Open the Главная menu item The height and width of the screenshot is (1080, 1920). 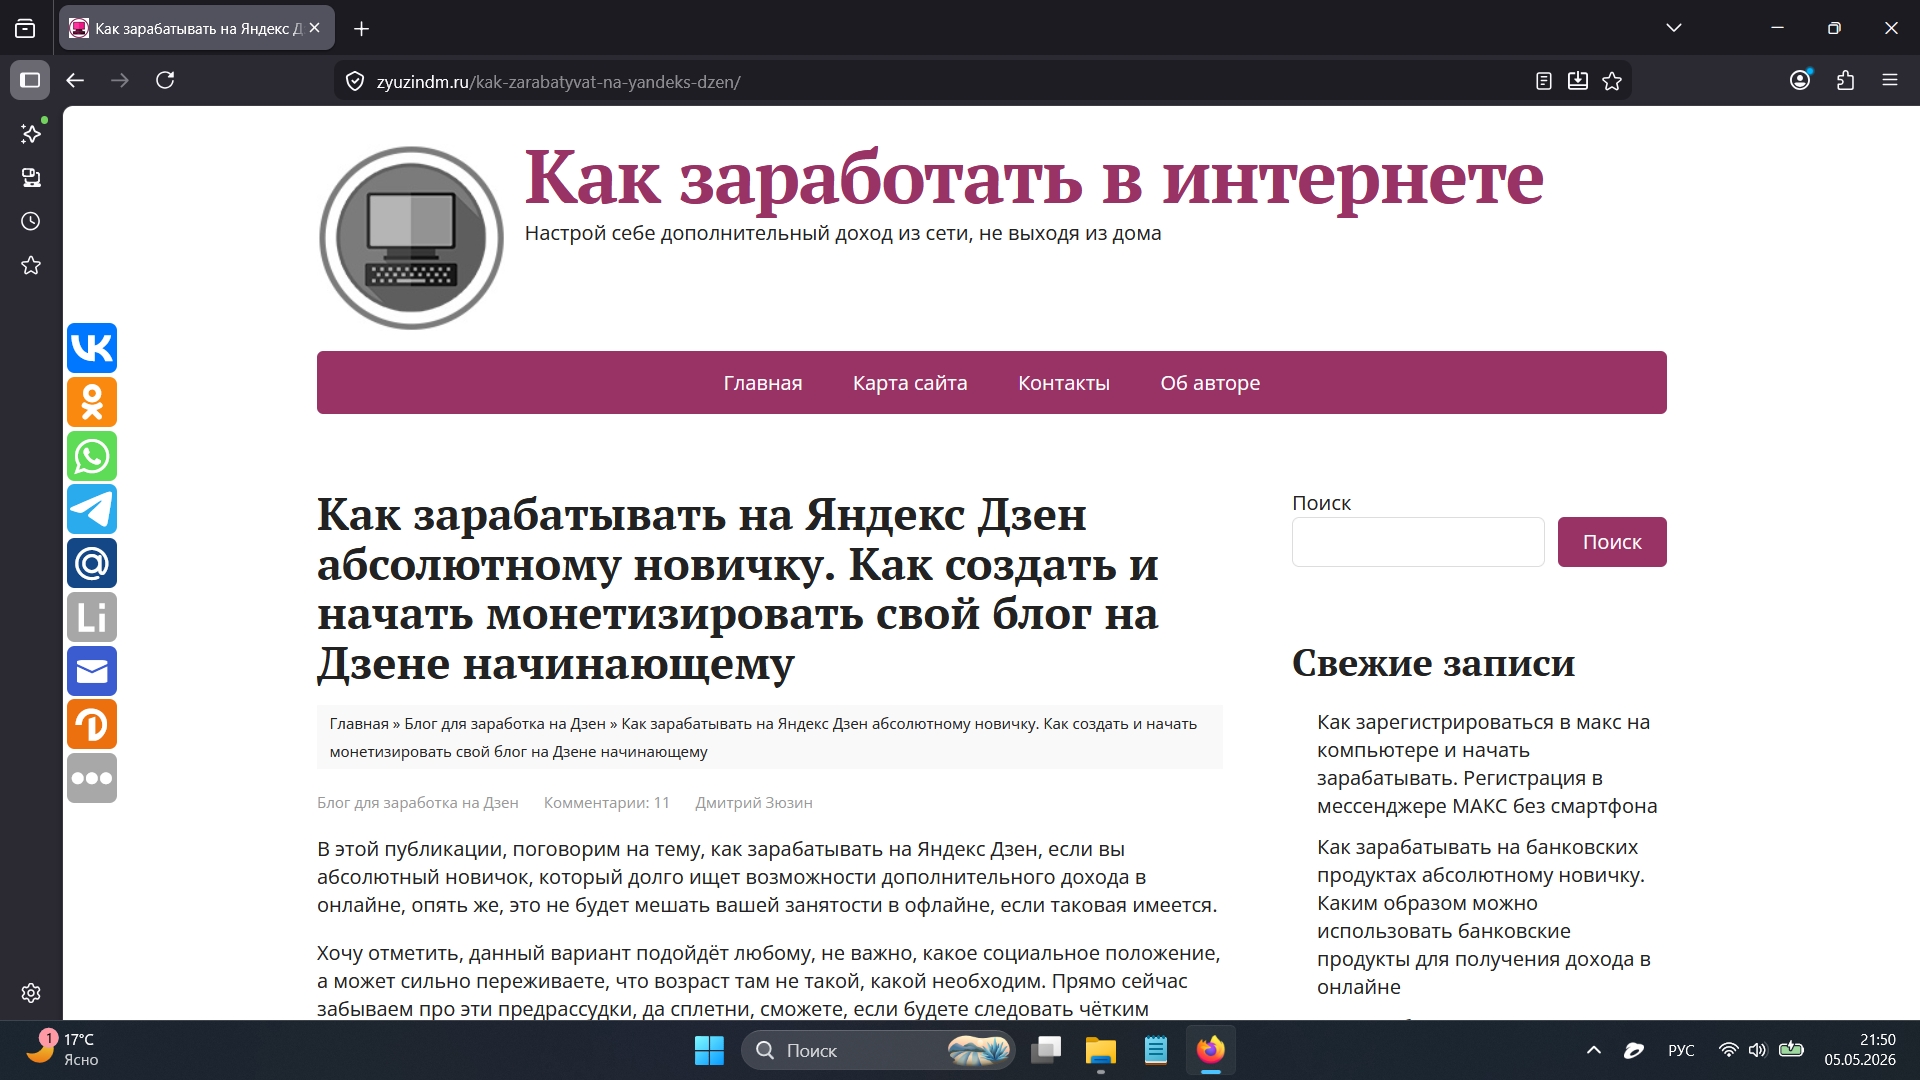pyautogui.click(x=763, y=383)
